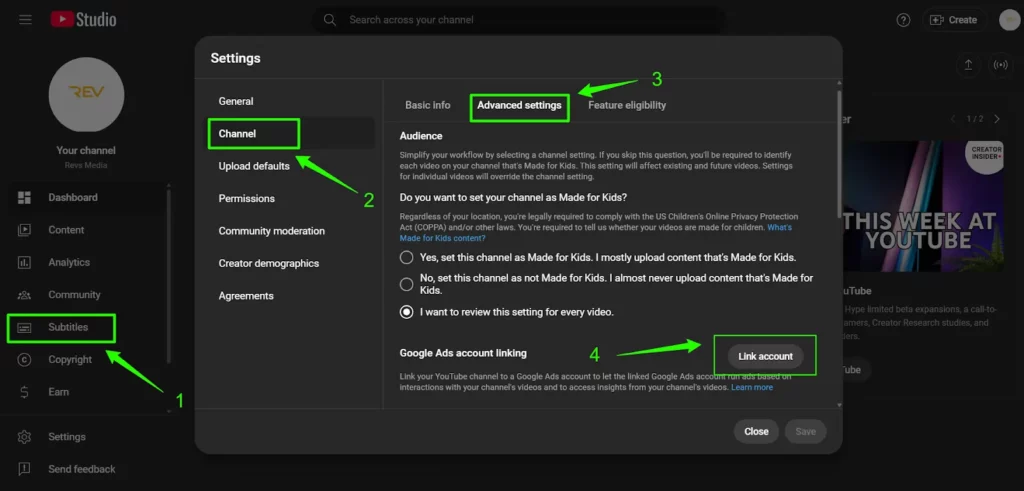Screen dimensions: 1024x491
Task: Click the Content play icon in the sidebar
Action: 24,230
